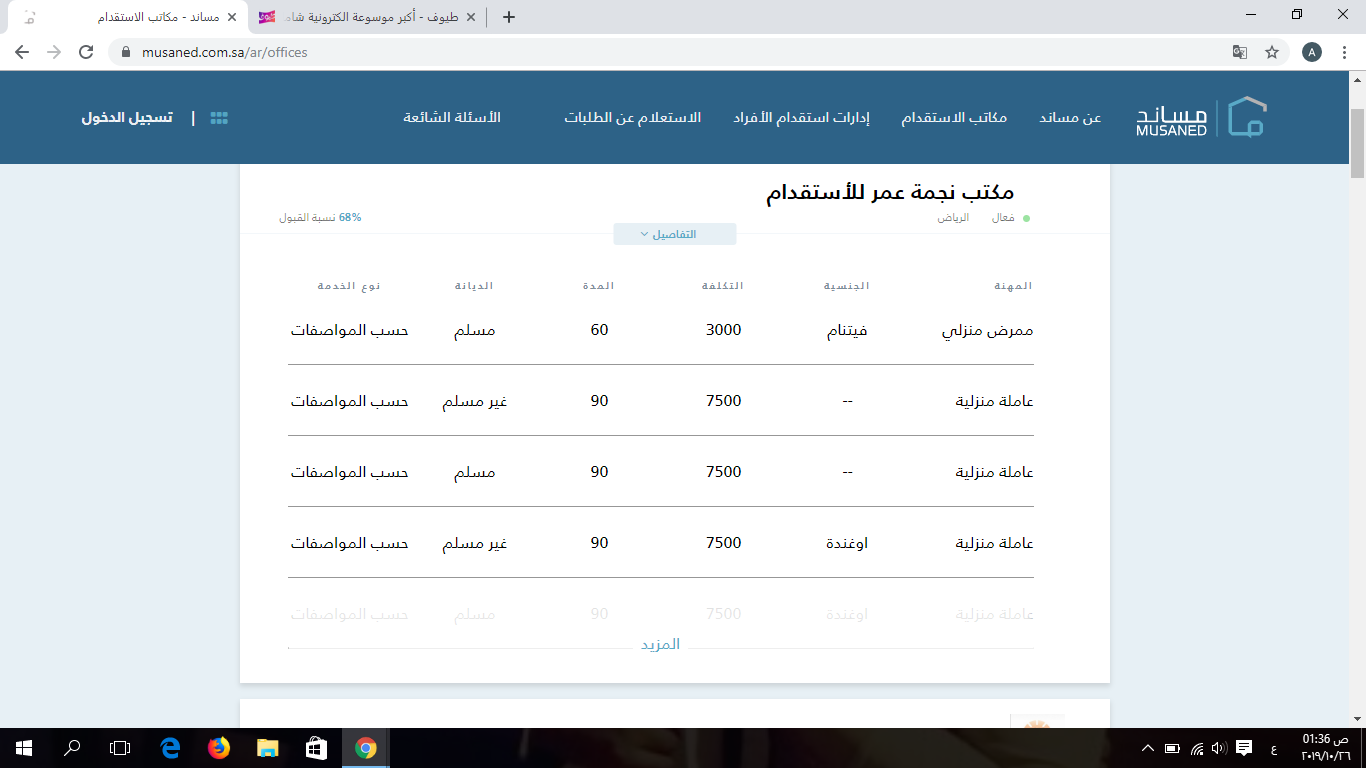
Task: Bookmark this page with the star icon
Action: tap(1272, 52)
